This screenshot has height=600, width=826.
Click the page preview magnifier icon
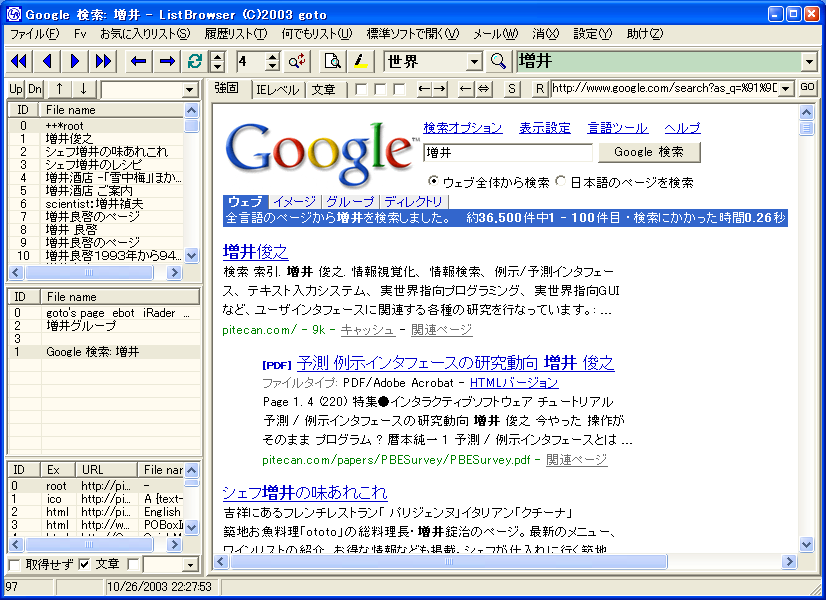[x=332, y=62]
